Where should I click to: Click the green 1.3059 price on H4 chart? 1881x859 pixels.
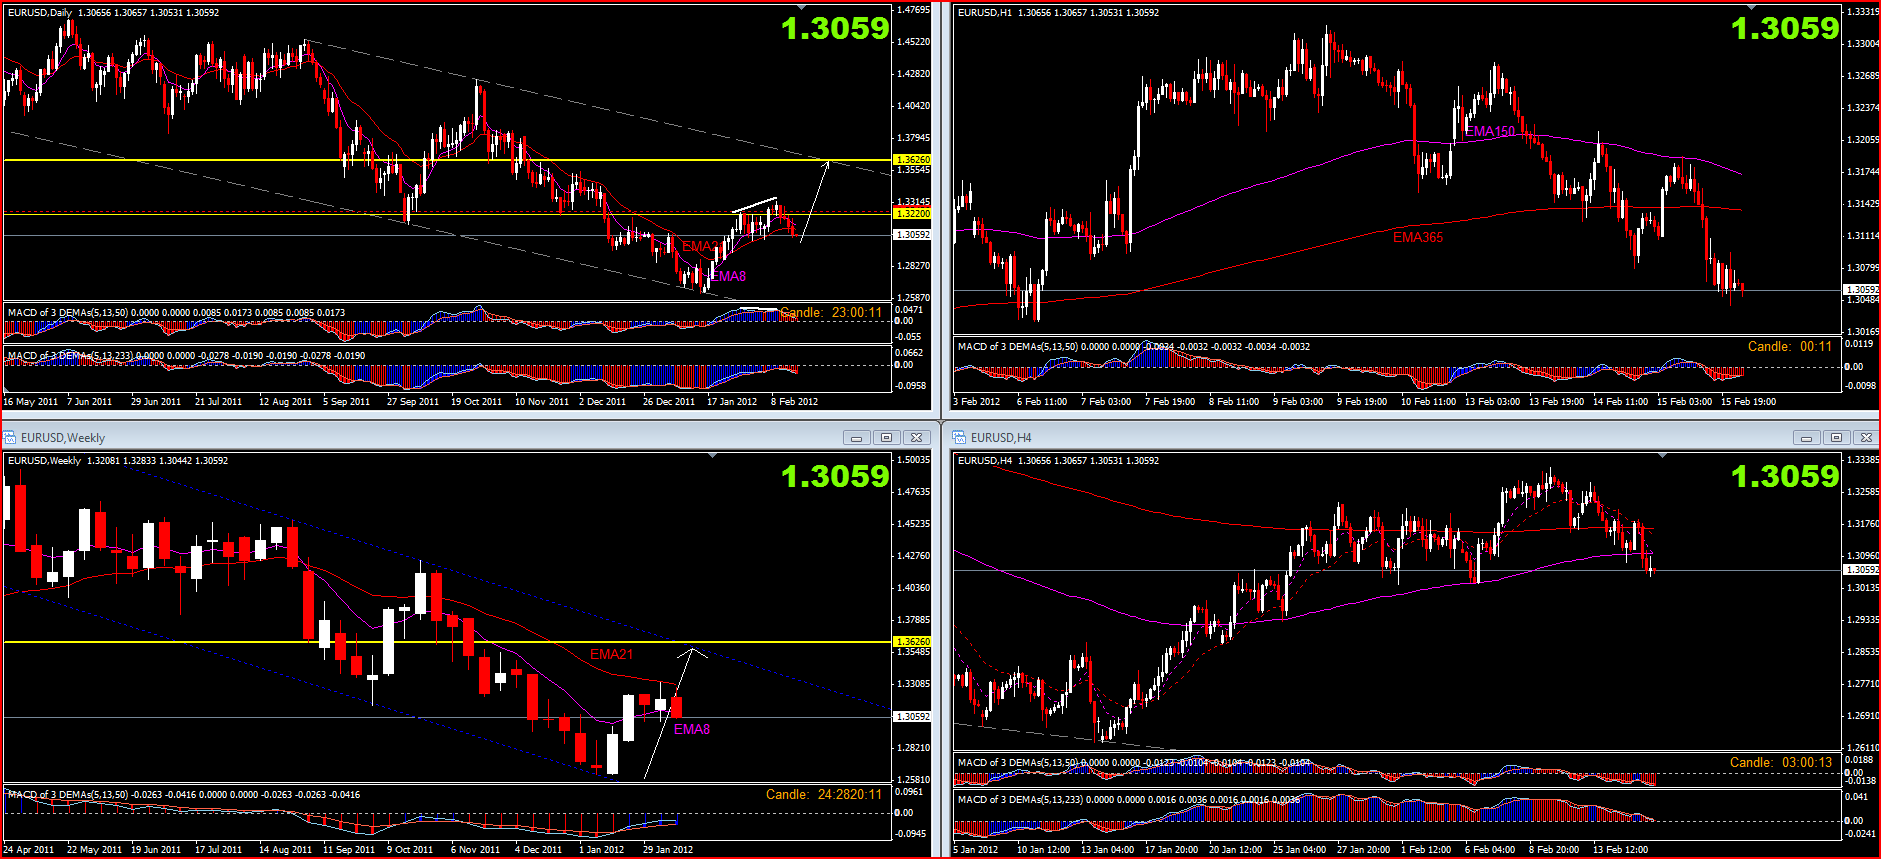[1785, 477]
